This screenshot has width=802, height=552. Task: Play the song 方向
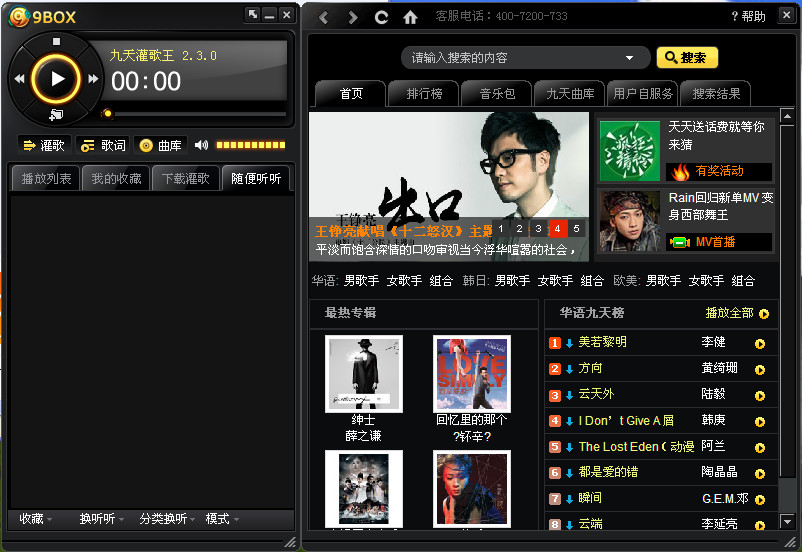760,370
